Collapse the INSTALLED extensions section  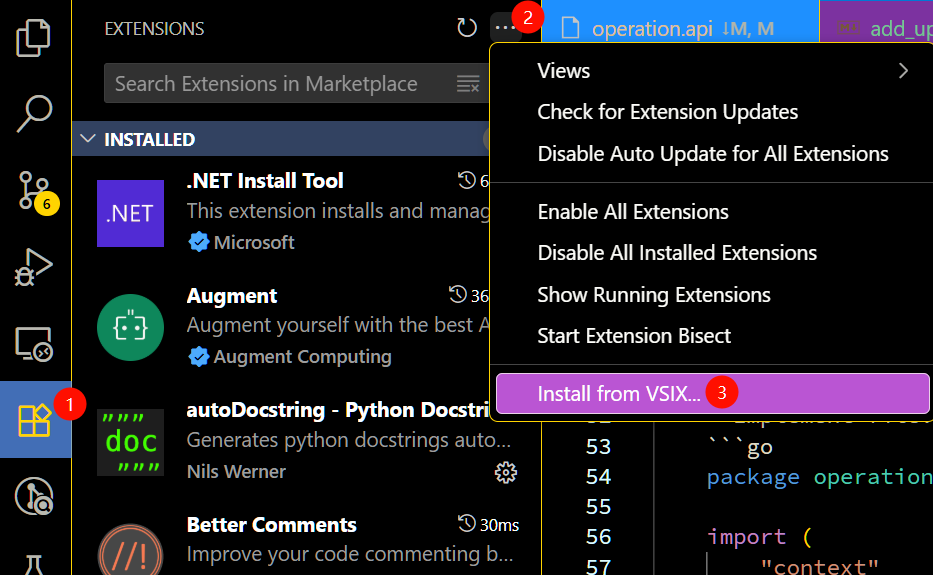click(88, 139)
